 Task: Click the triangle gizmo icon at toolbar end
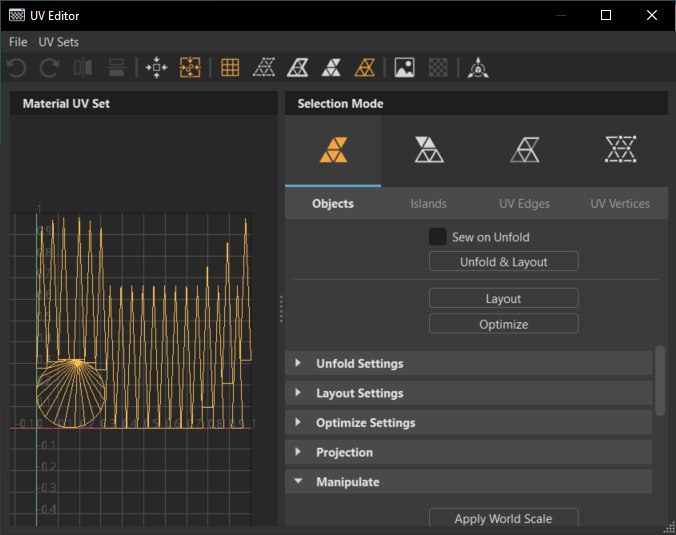click(478, 68)
